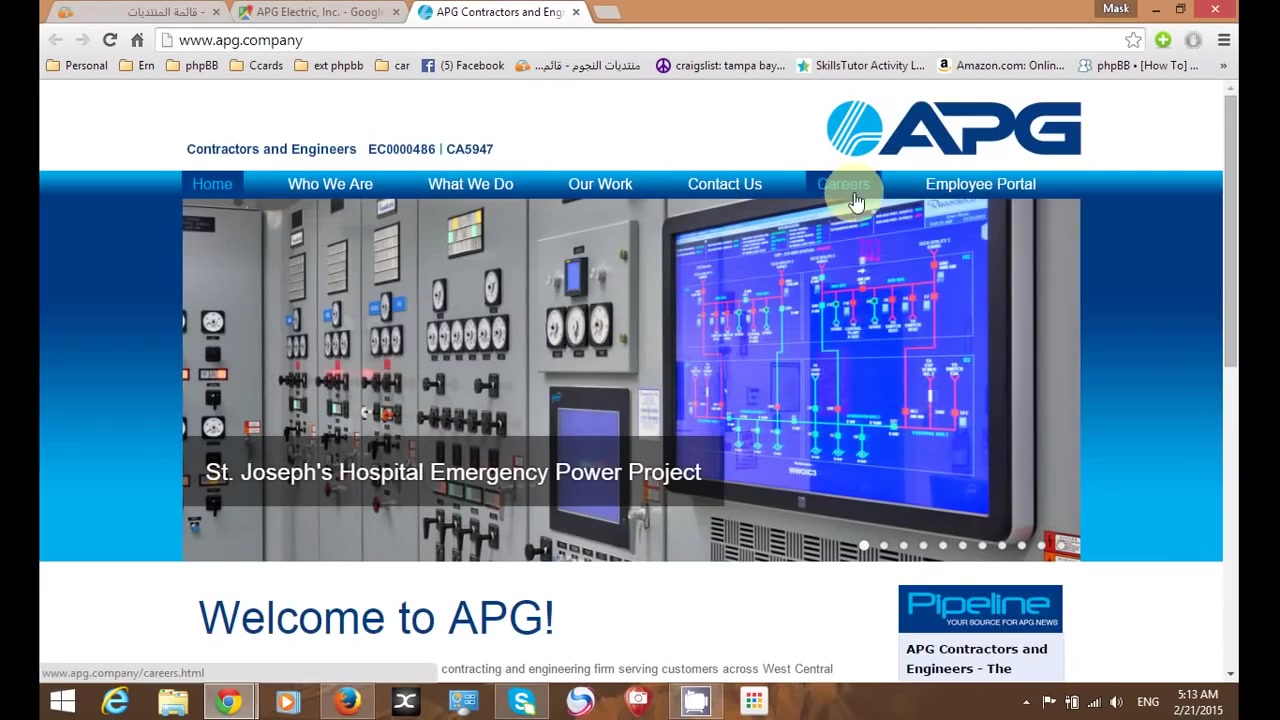The height and width of the screenshot is (720, 1280).
Task: Click the APG logo
Action: tap(953, 128)
